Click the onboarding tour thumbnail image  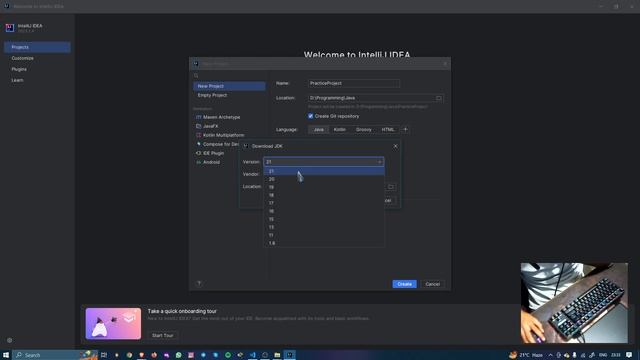point(113,324)
